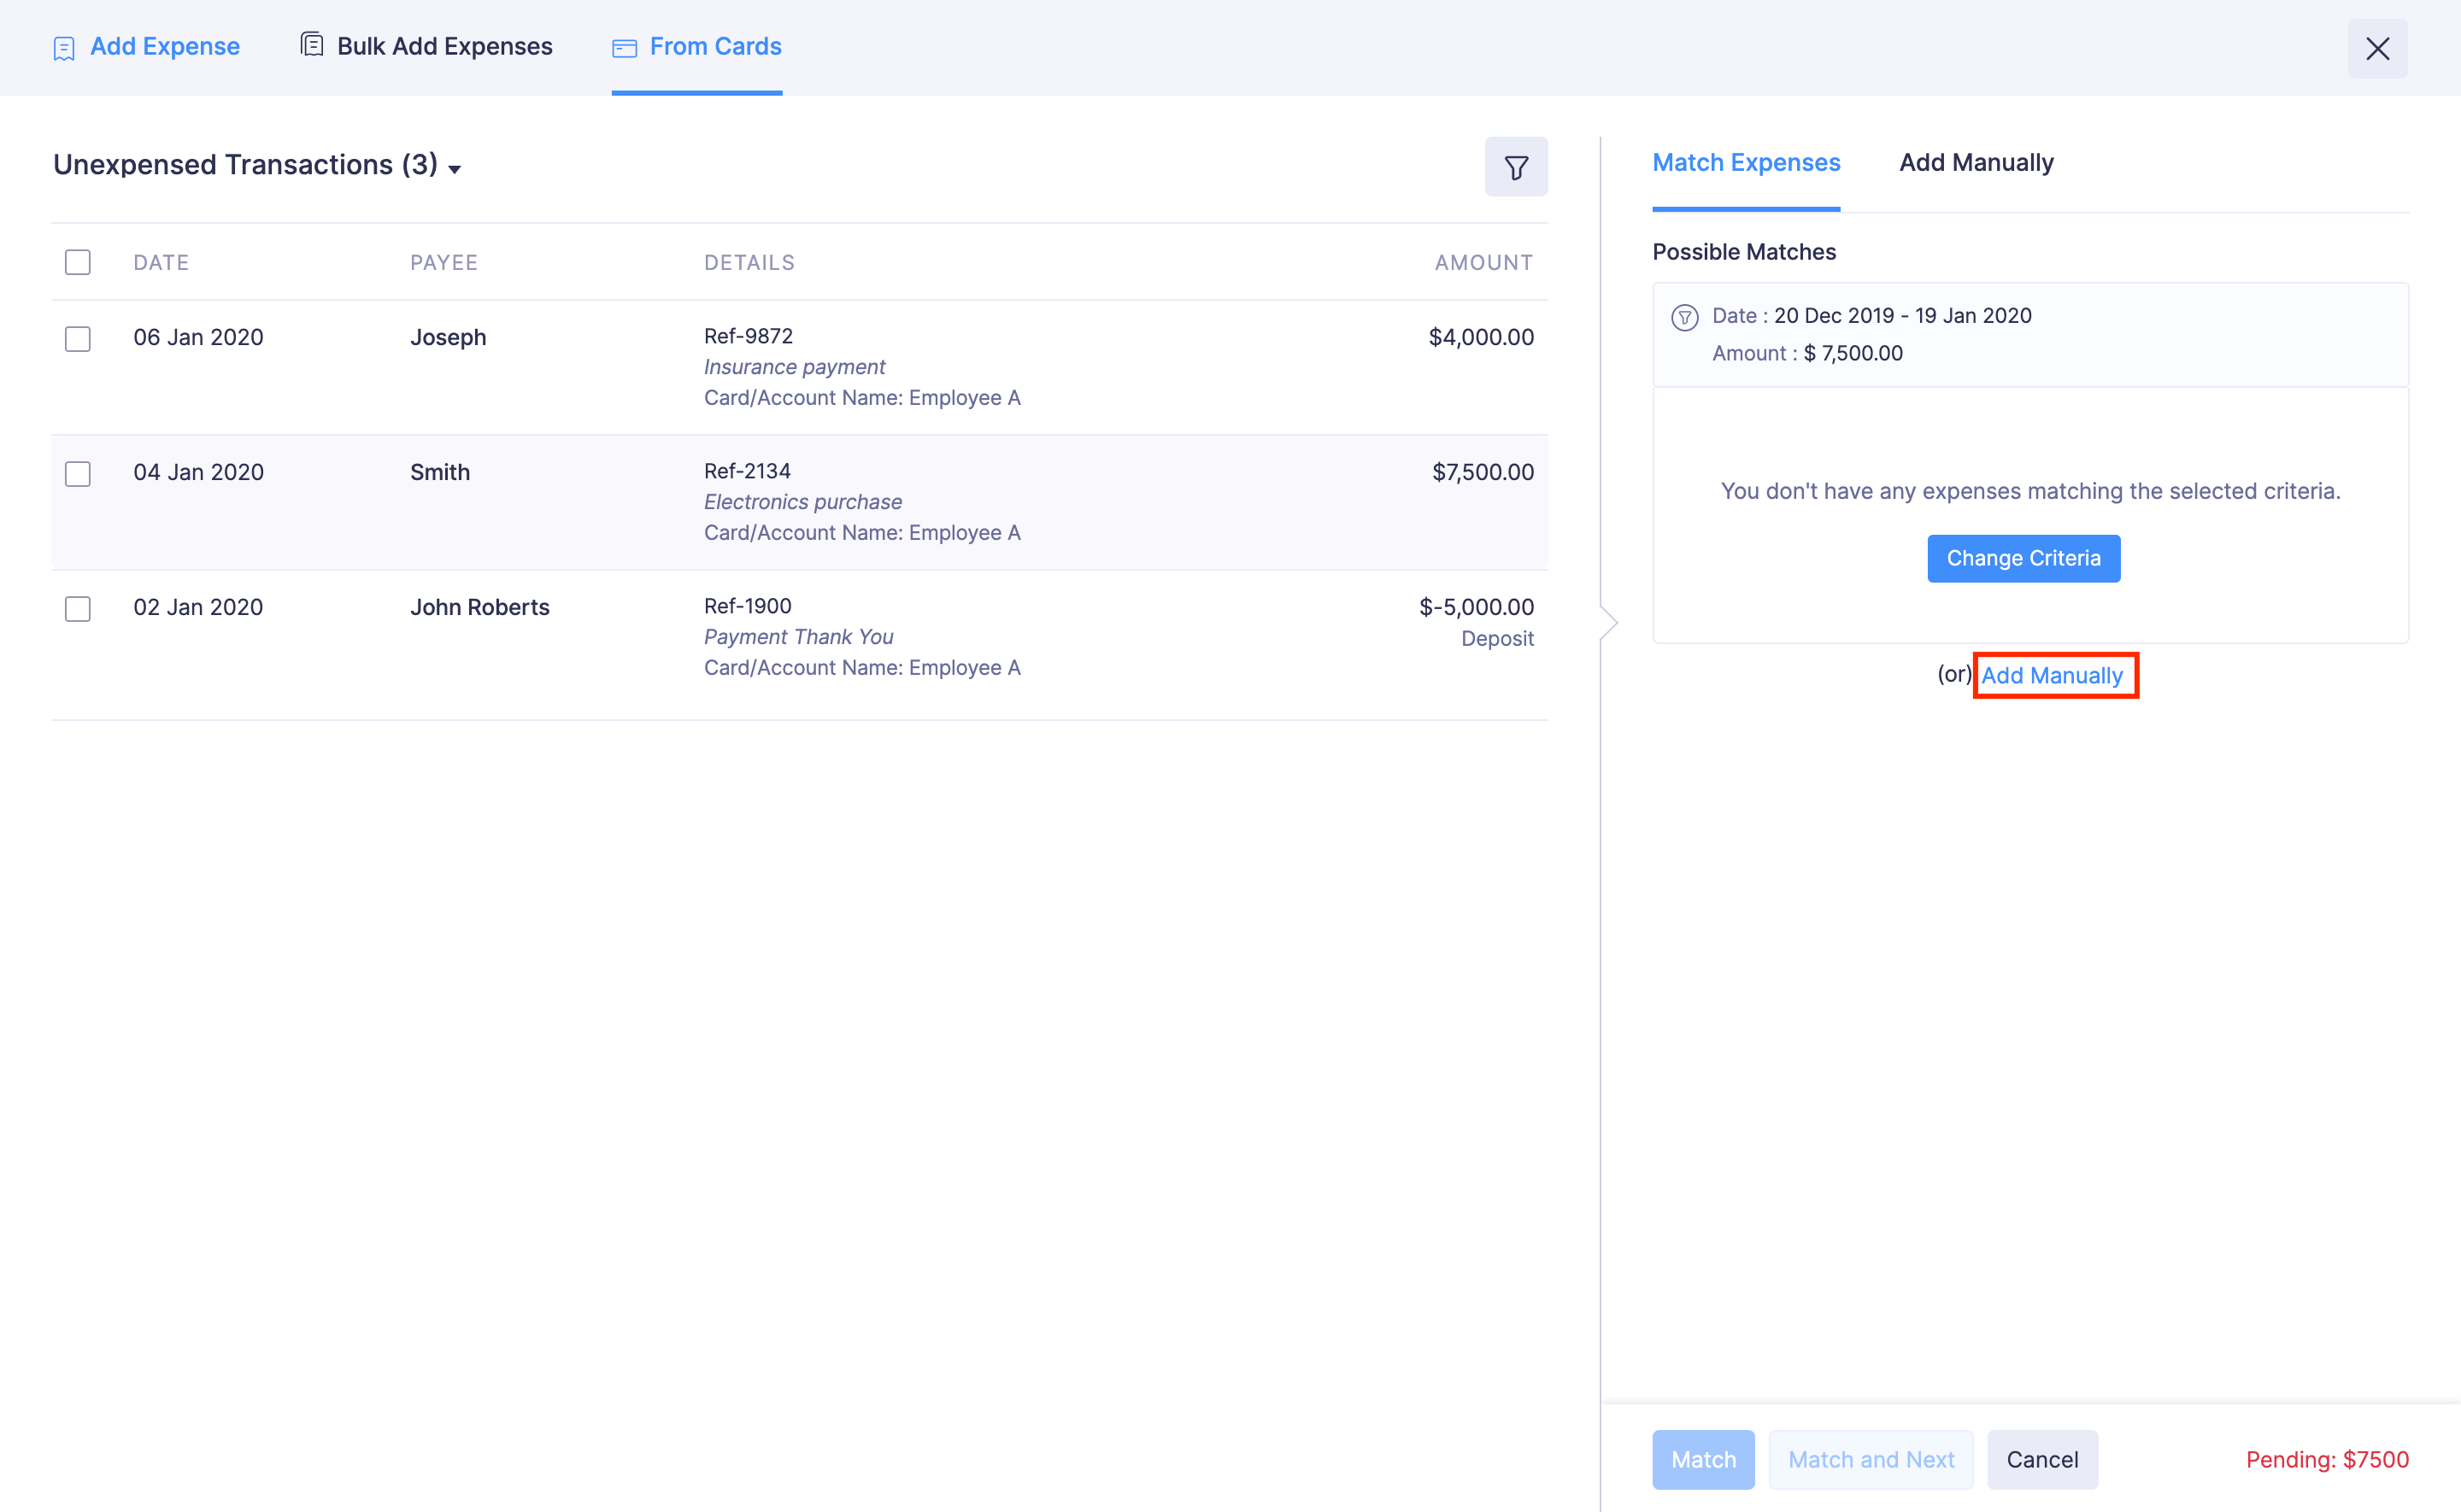Image resolution: width=2461 pixels, height=1512 pixels.
Task: Switch to the Add Manually tab
Action: [1974, 162]
